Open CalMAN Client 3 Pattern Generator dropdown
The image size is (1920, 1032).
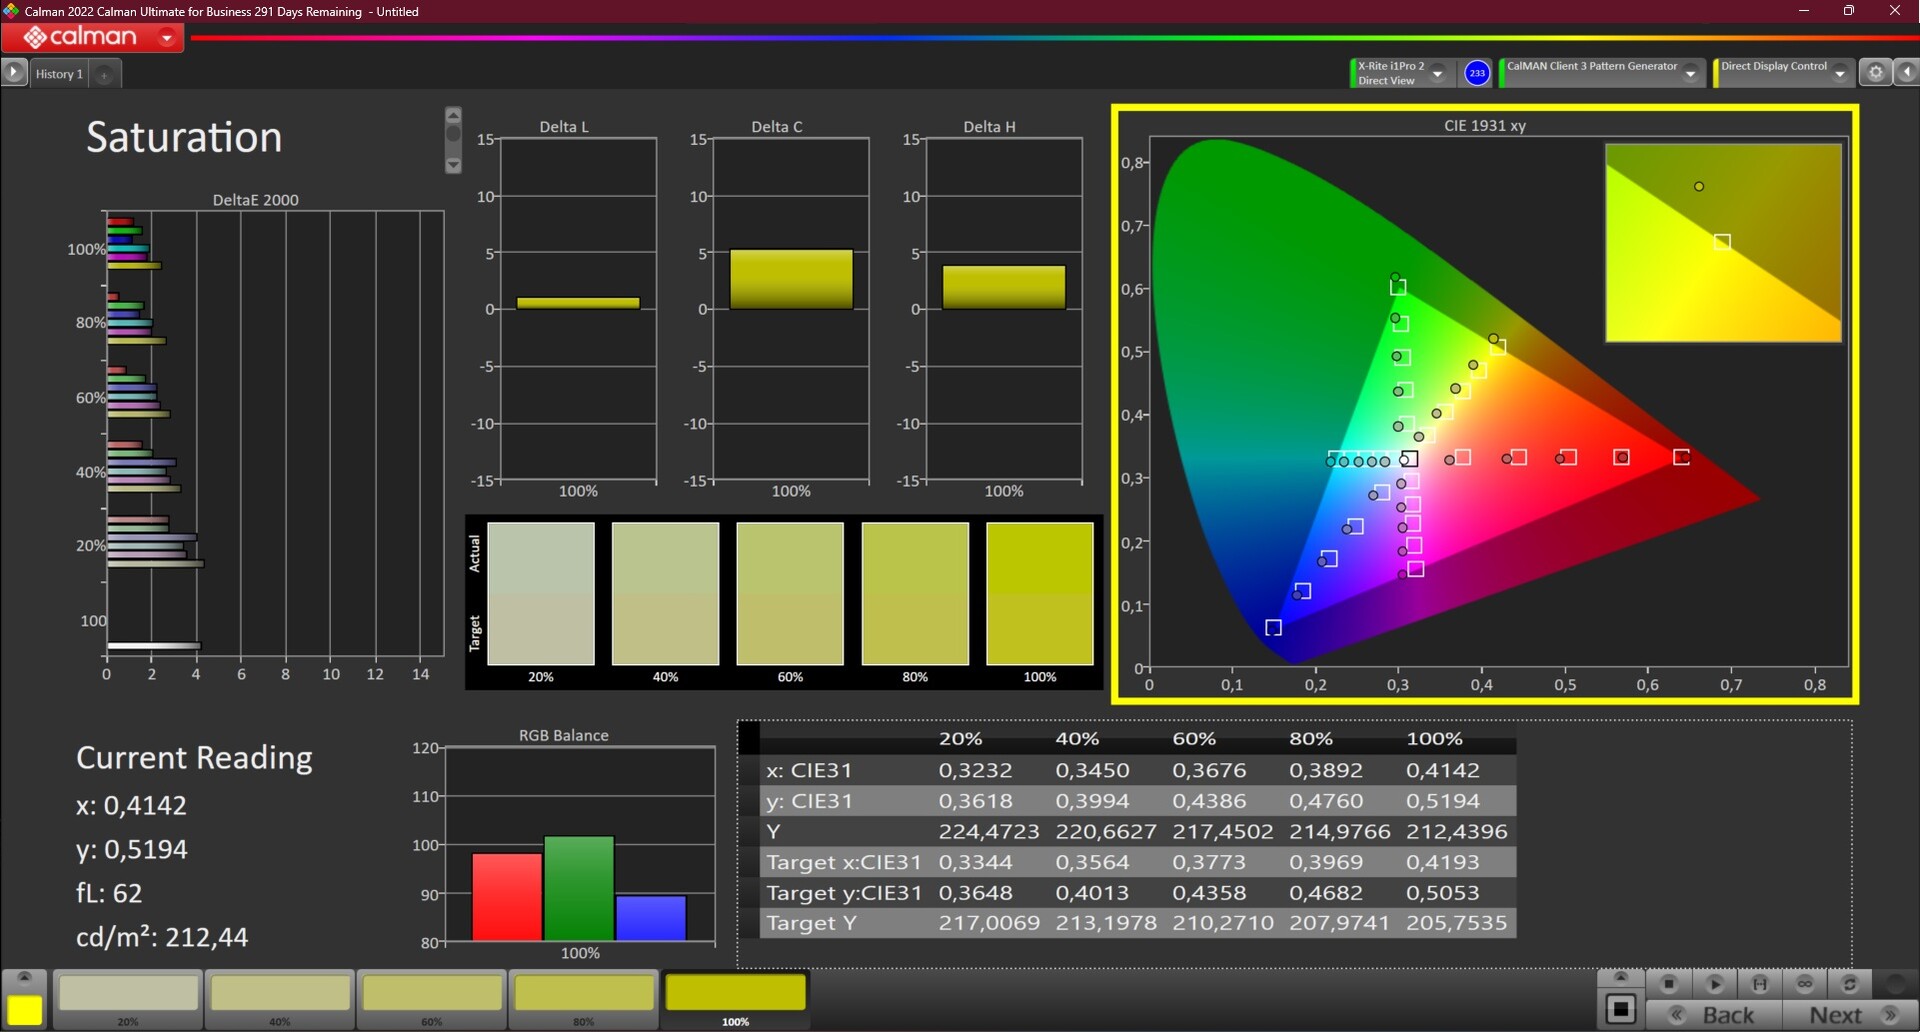coord(1691,73)
